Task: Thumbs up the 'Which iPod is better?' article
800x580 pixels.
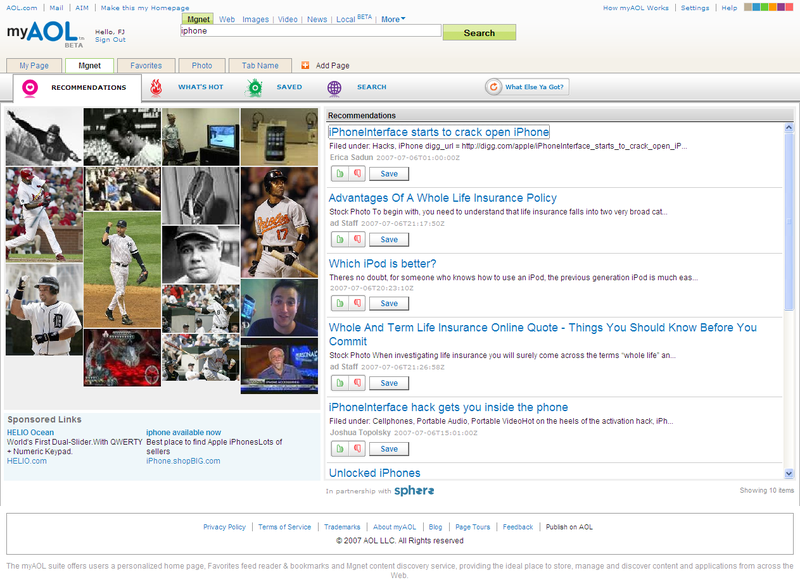Action: tap(340, 303)
